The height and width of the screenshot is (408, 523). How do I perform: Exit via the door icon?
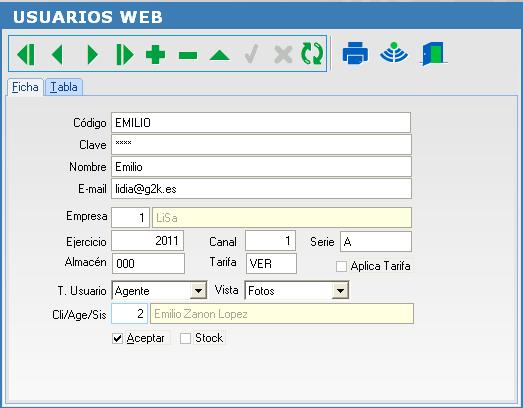tap(434, 53)
